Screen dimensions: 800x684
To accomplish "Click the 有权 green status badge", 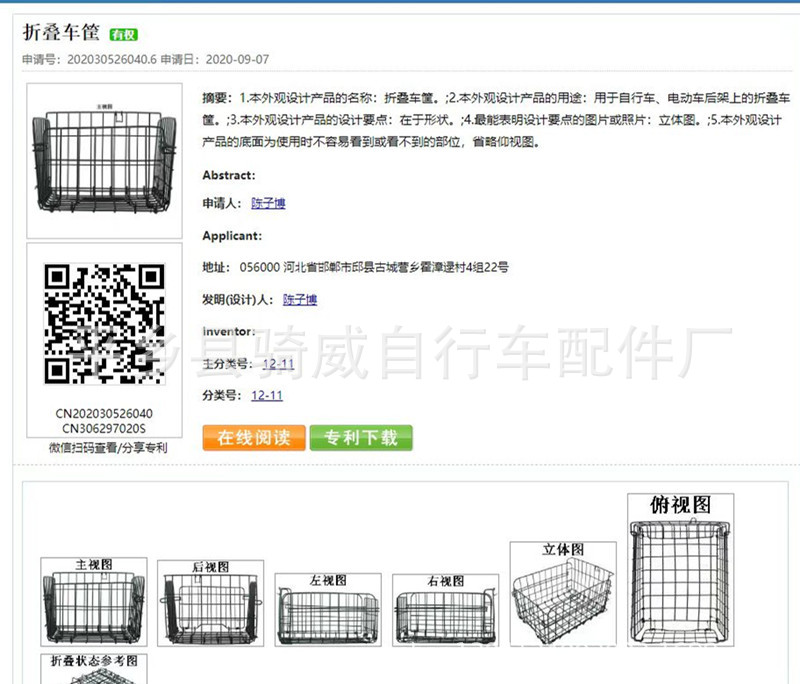I will [124, 34].
